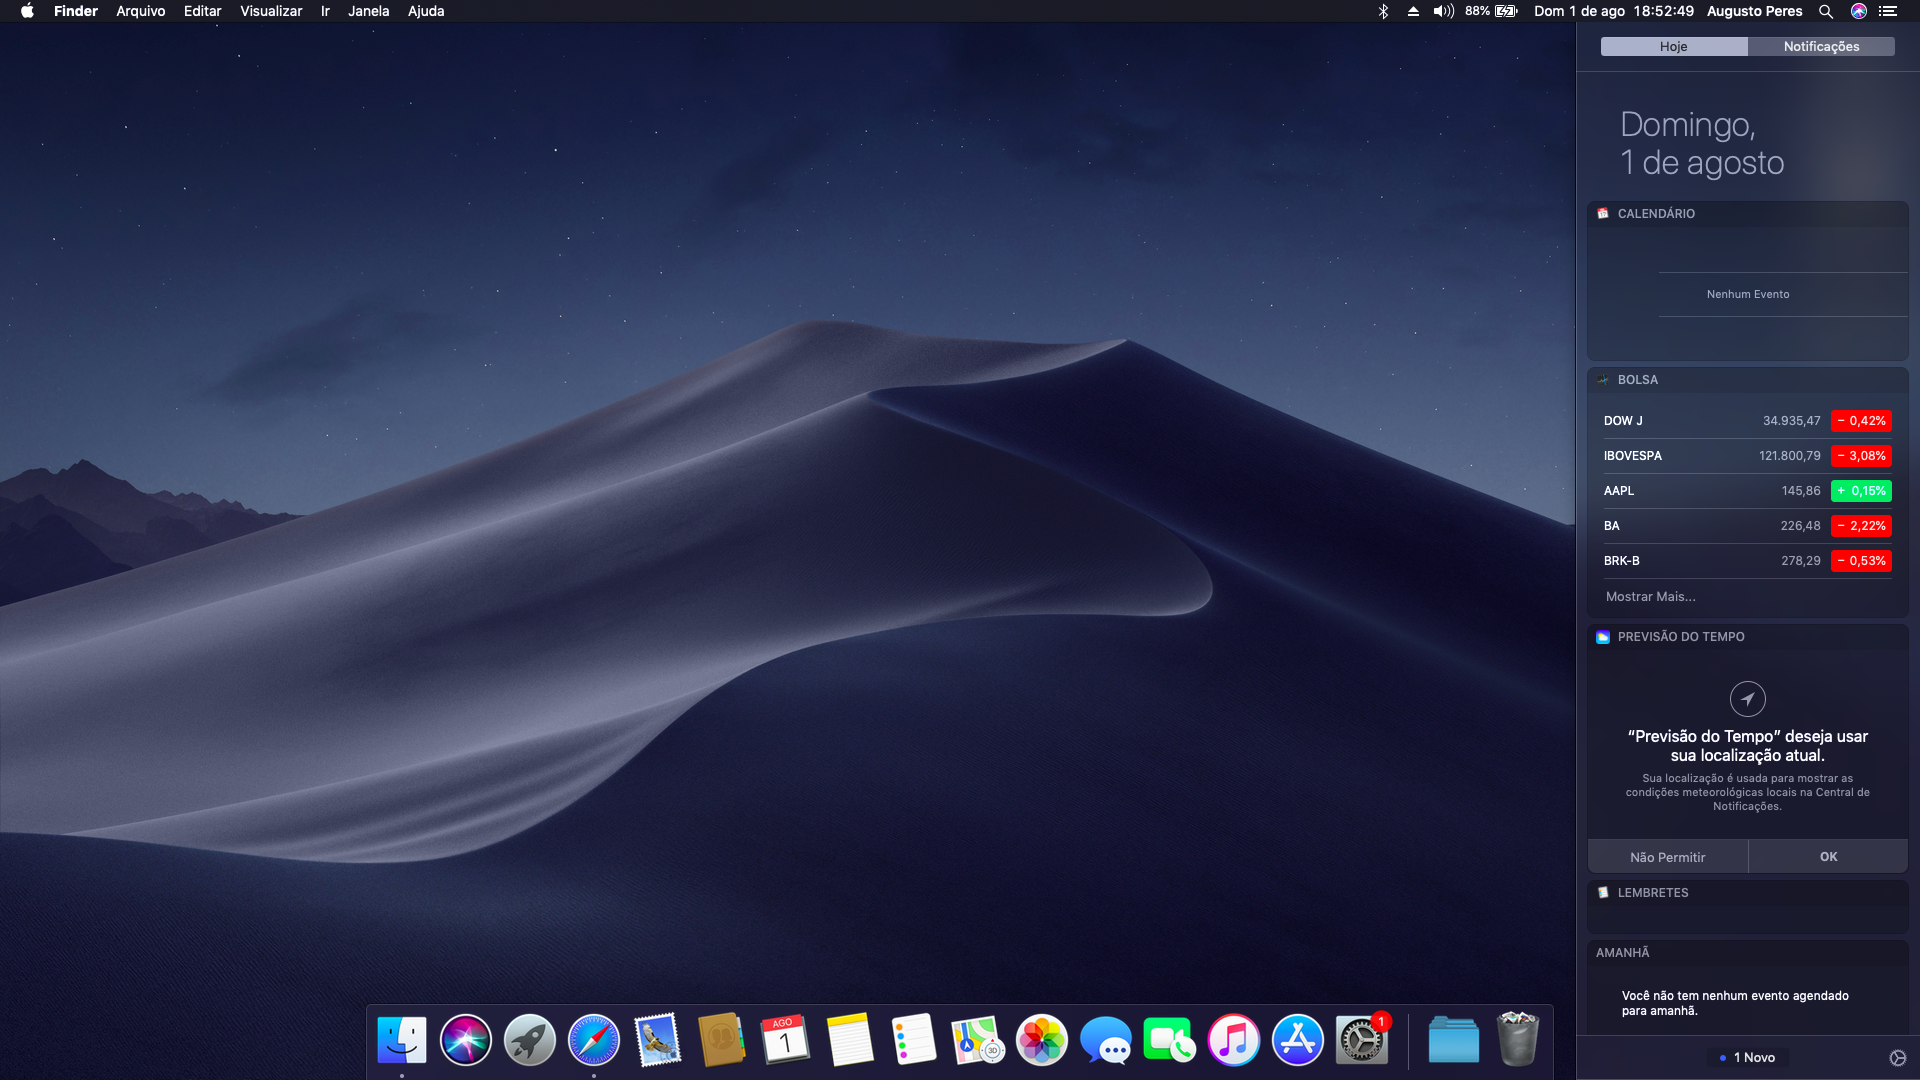Viewport: 1920px width, 1080px height.
Task: Switch to the Notificações tab
Action: click(1821, 47)
